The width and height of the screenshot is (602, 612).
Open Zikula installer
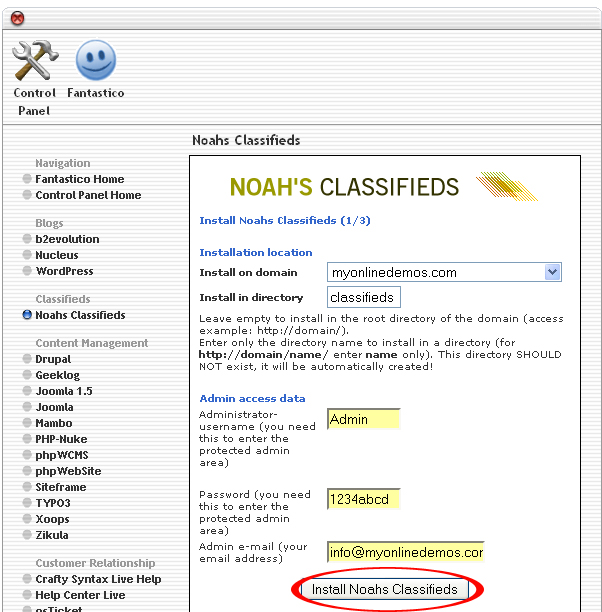point(52,535)
